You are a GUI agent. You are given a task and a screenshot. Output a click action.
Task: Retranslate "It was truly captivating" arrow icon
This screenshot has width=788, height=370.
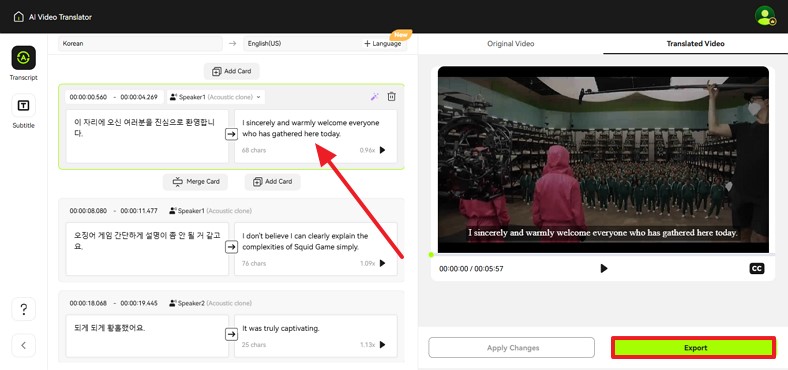point(231,334)
